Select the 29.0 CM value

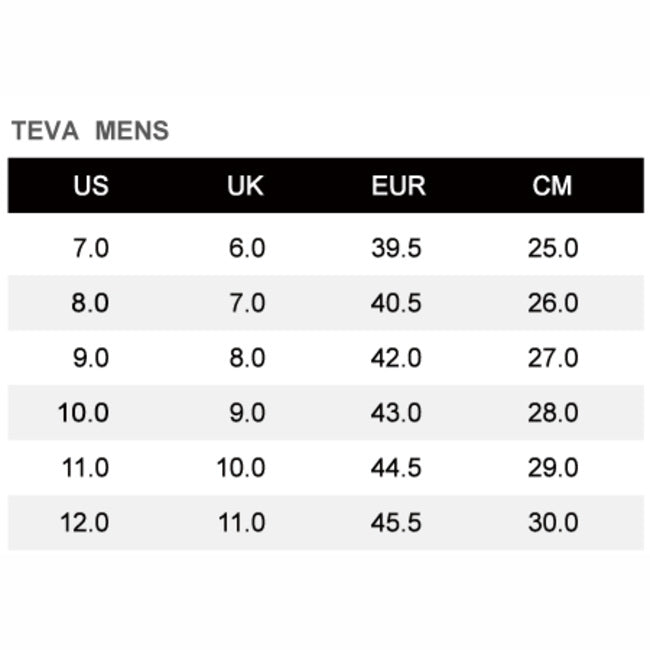click(x=552, y=467)
